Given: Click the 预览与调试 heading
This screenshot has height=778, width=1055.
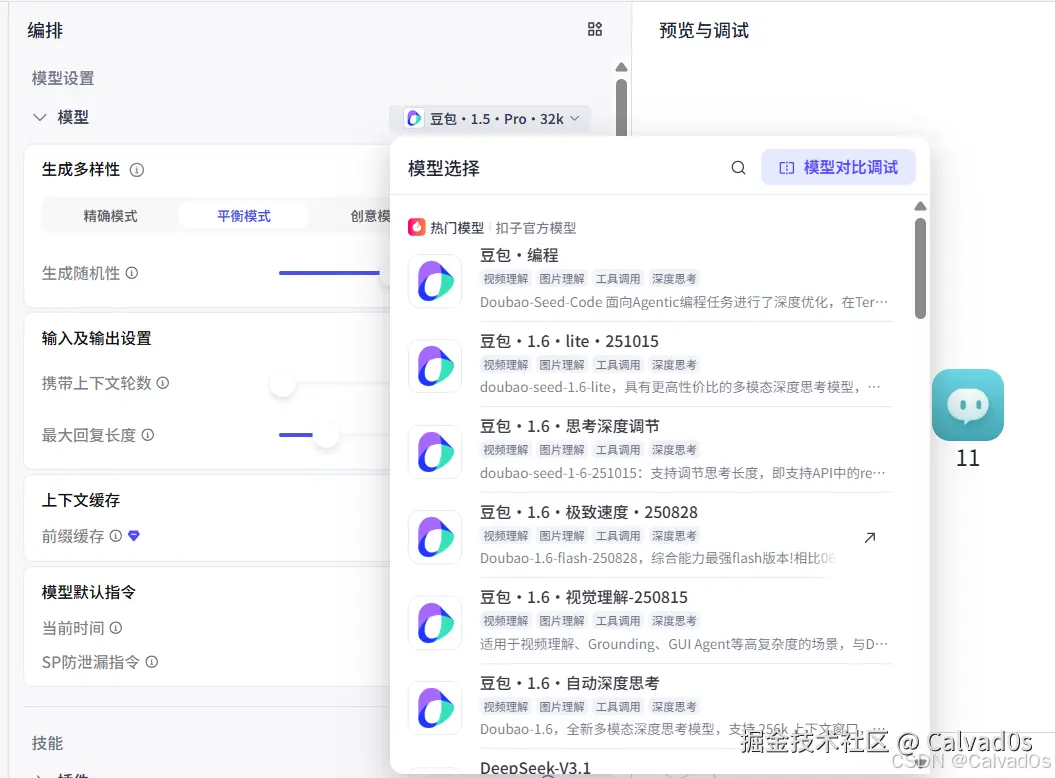Looking at the screenshot, I should point(704,30).
